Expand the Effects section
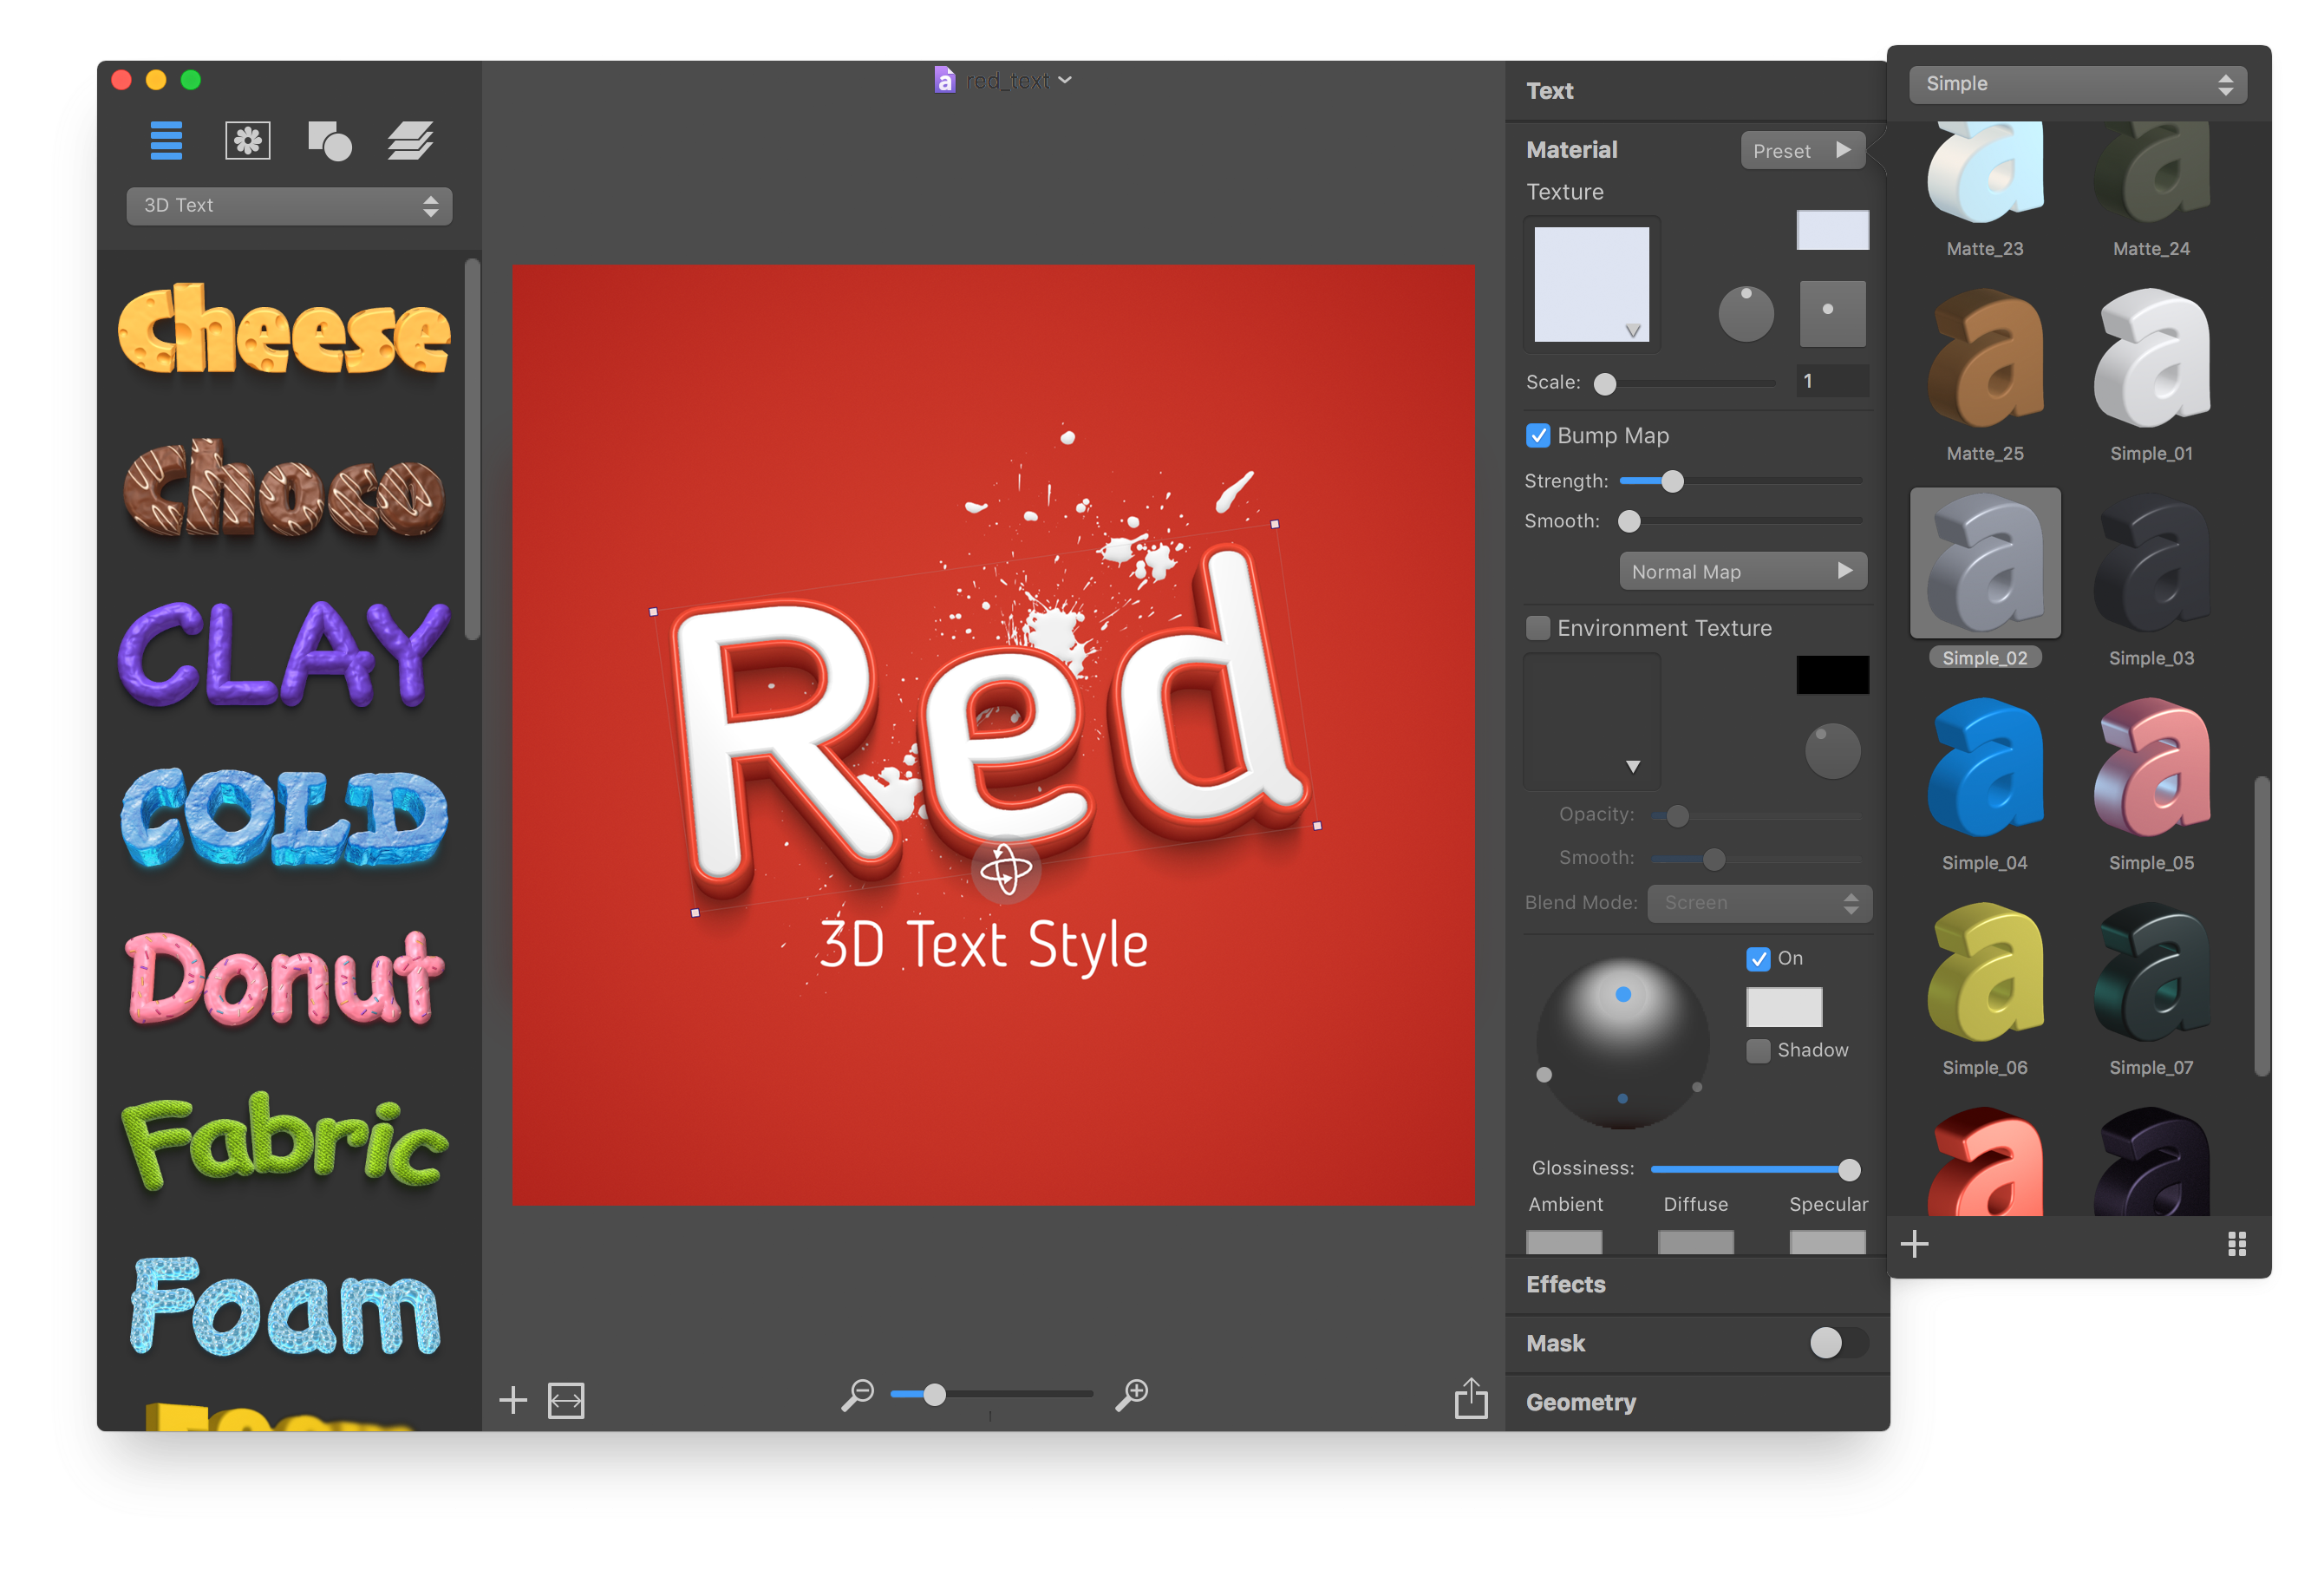 pyautogui.click(x=1566, y=1284)
